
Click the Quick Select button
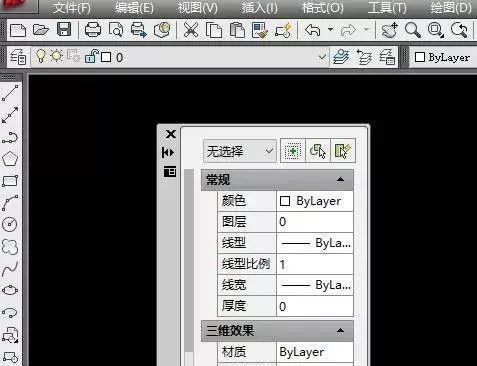343,151
